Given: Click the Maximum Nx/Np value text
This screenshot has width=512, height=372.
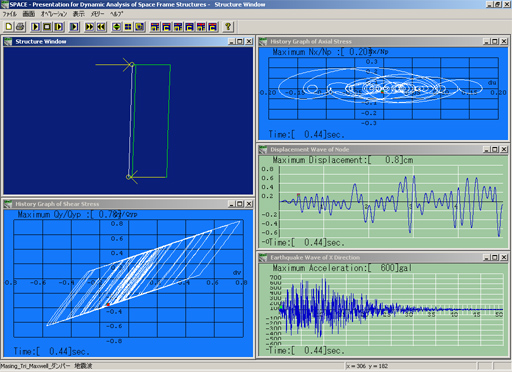Looking at the screenshot, I should 322,52.
